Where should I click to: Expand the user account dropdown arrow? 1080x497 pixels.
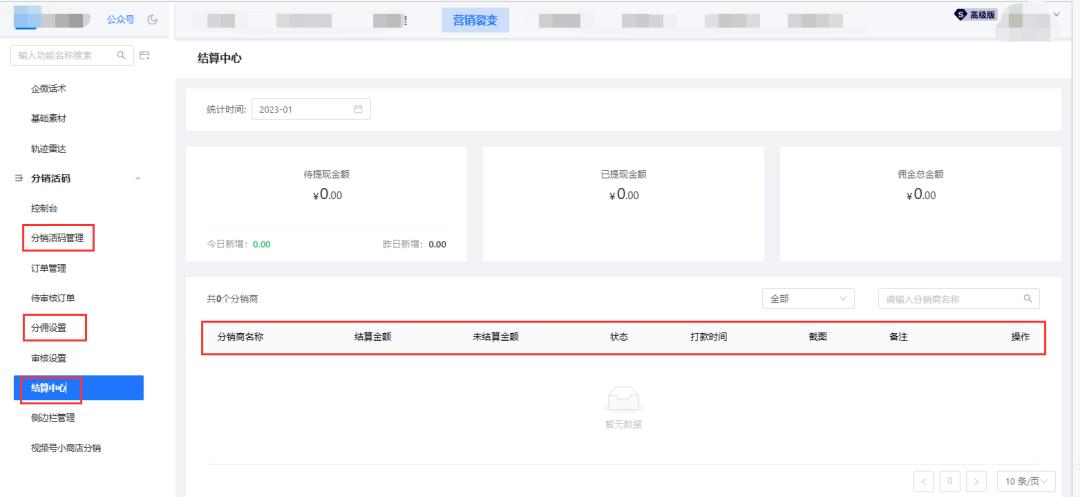(1057, 14)
